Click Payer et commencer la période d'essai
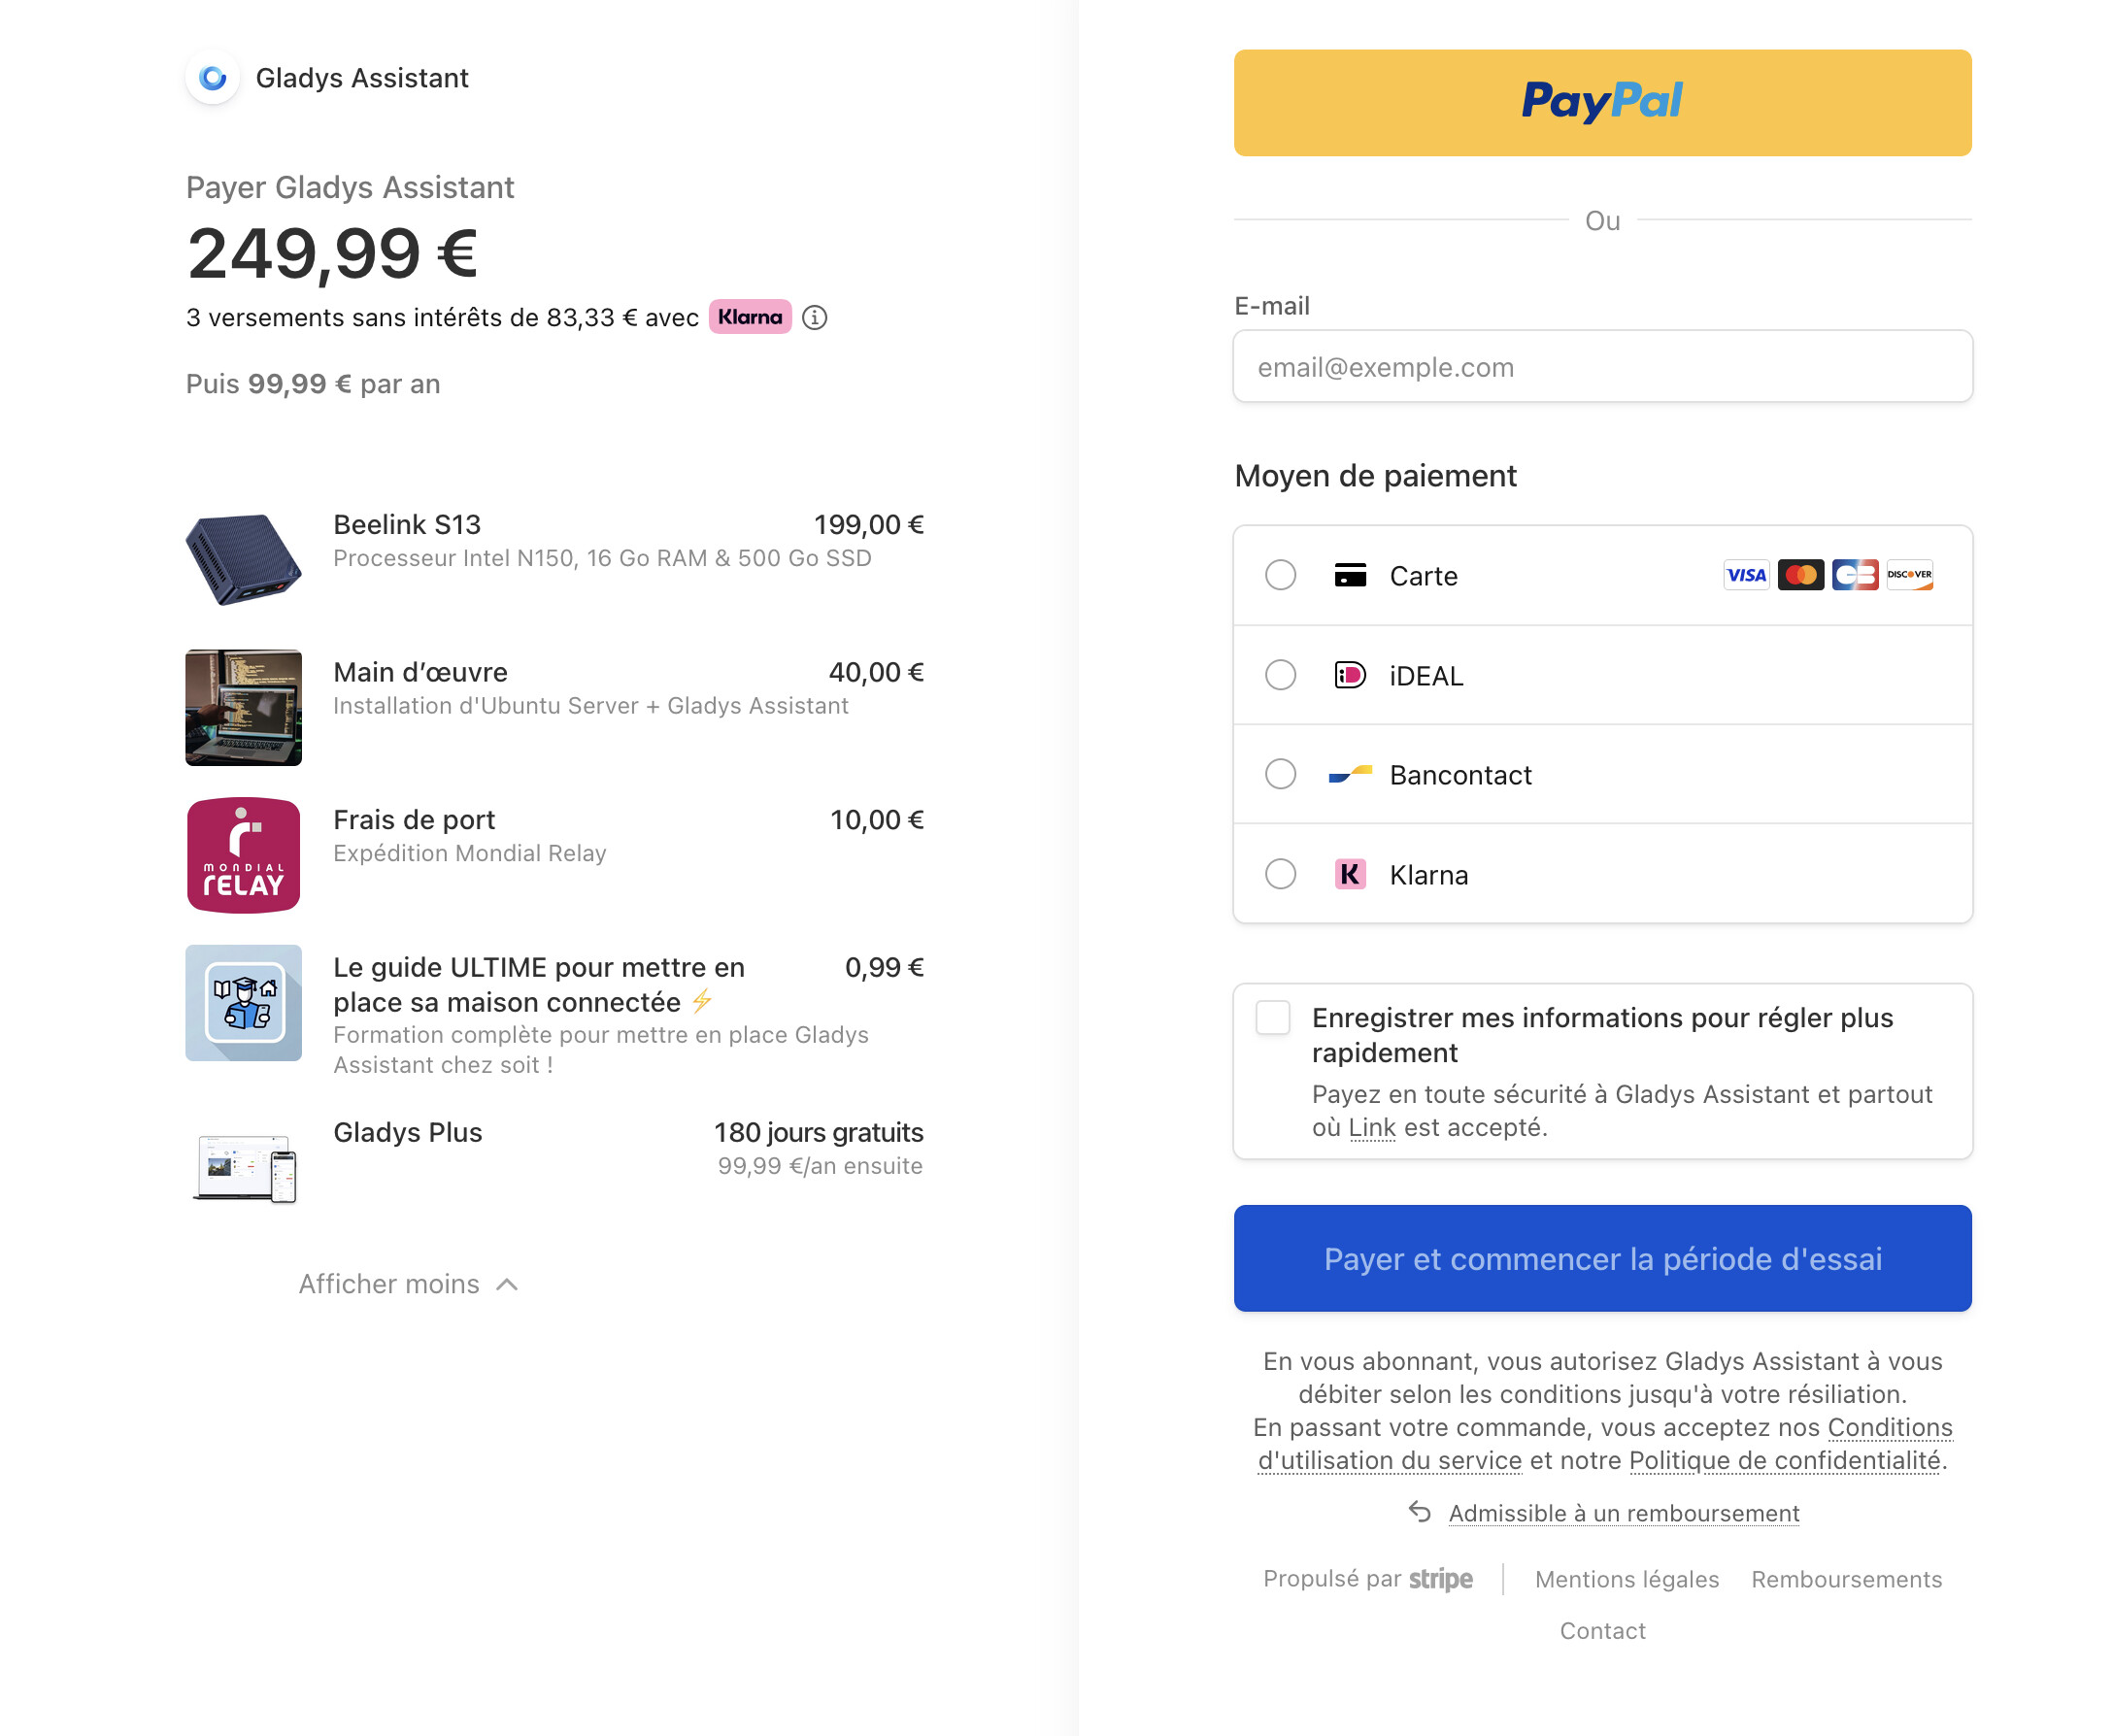 [1601, 1258]
